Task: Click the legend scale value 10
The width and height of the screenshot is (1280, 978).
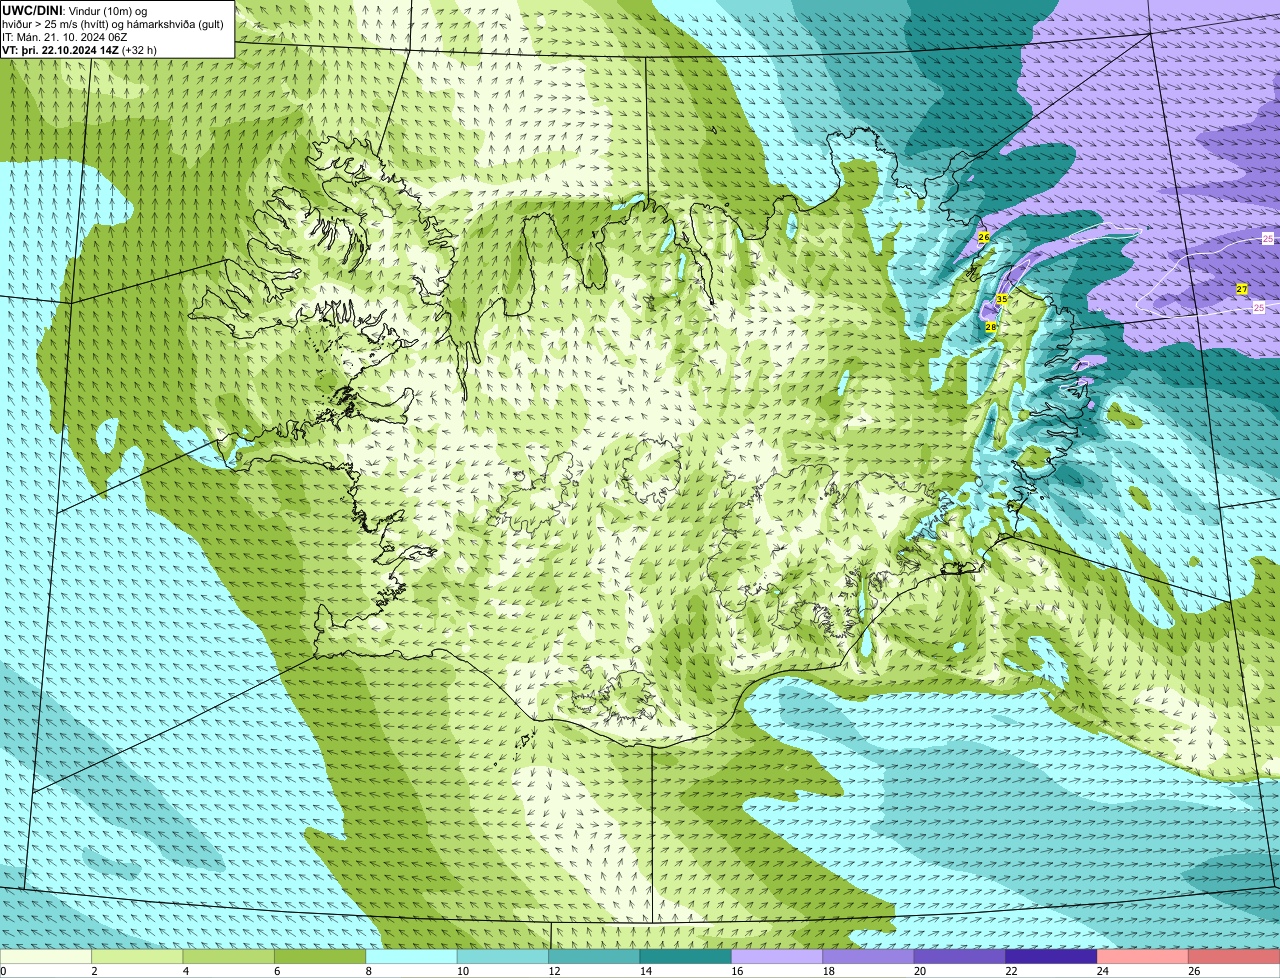Action: (x=463, y=971)
